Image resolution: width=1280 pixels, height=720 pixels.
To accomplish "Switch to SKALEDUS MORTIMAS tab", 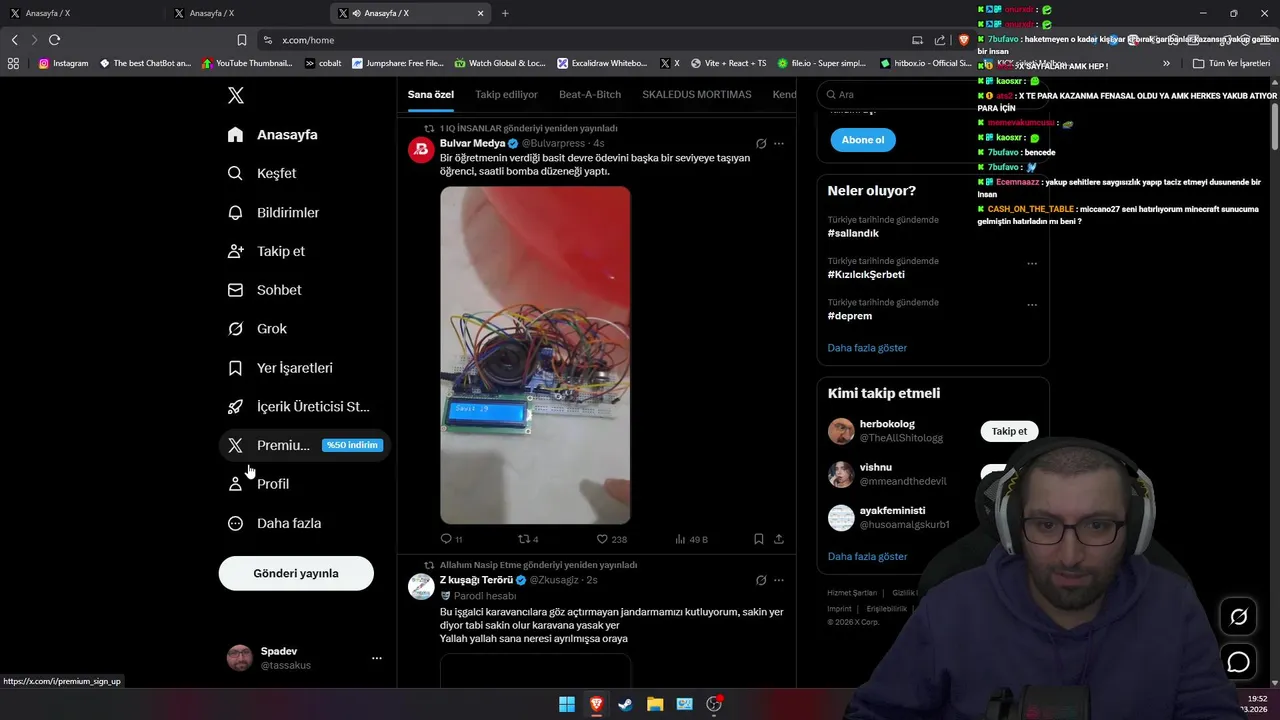I will (x=697, y=94).
